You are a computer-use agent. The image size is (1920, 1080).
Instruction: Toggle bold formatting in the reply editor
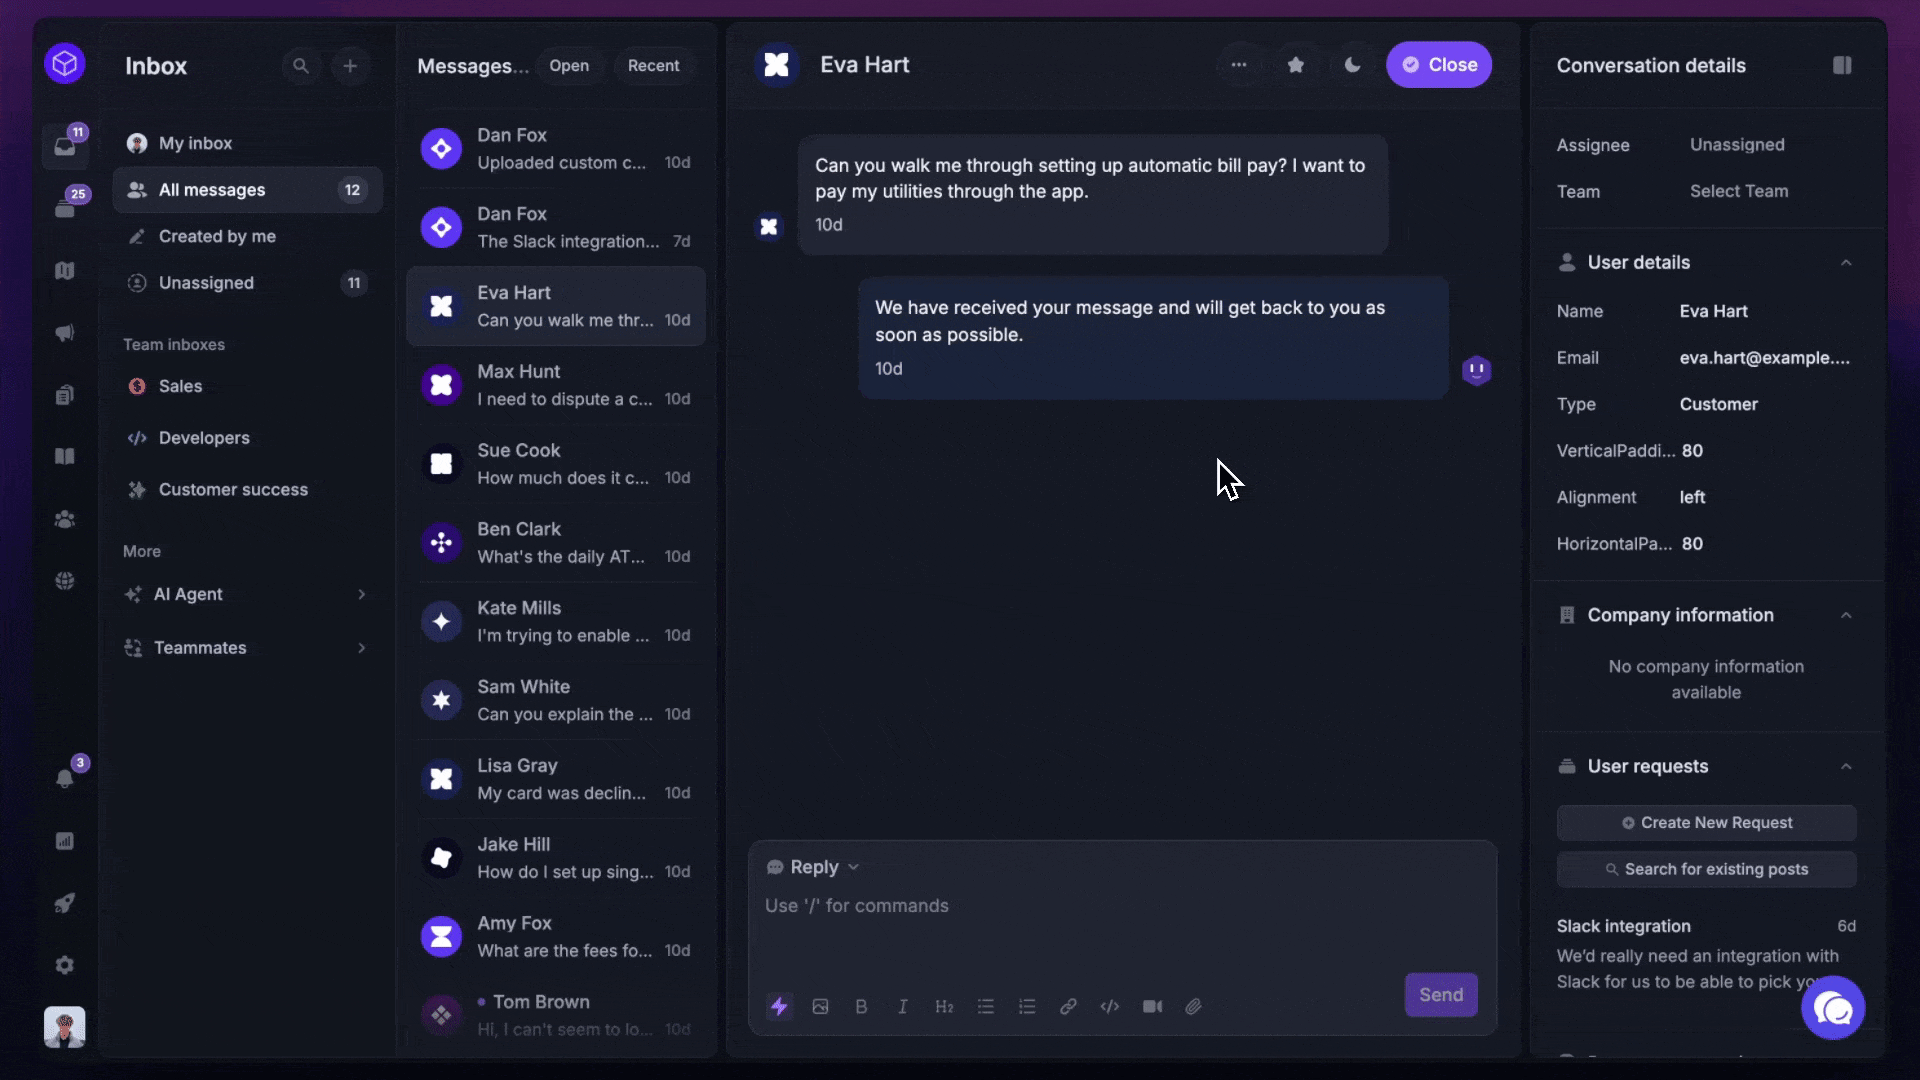(x=861, y=1006)
